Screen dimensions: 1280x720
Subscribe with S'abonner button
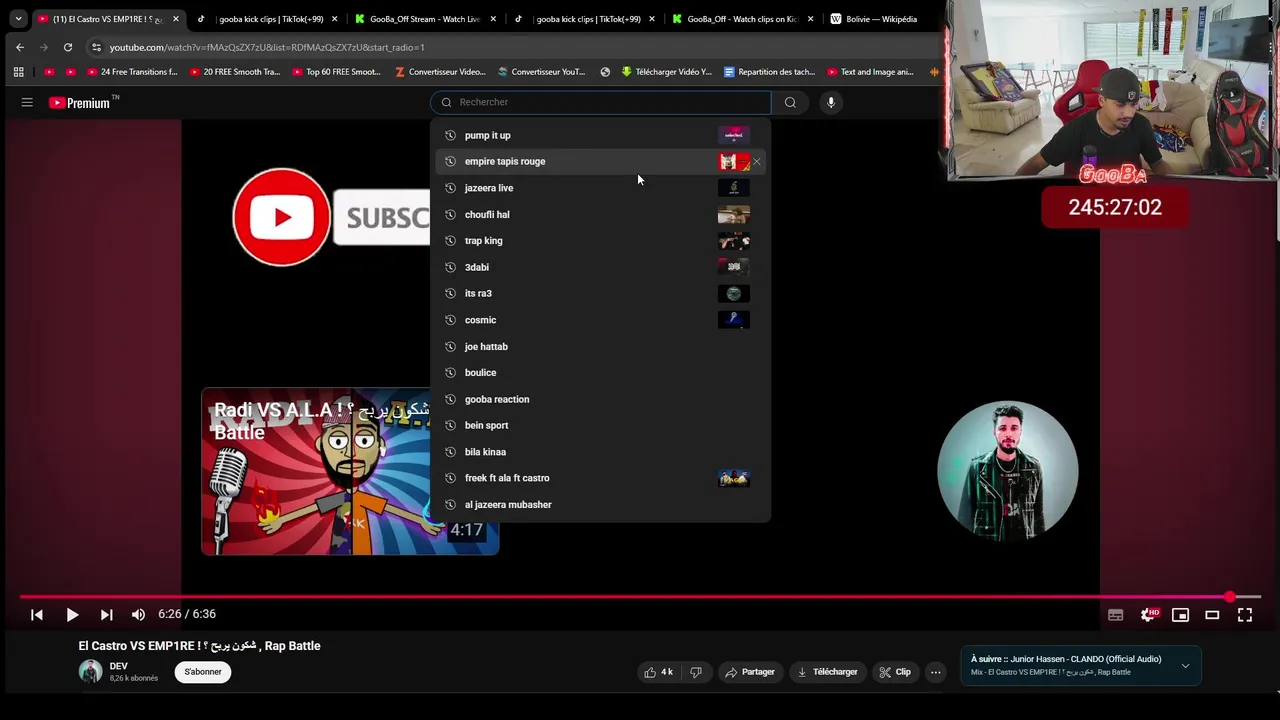point(203,672)
